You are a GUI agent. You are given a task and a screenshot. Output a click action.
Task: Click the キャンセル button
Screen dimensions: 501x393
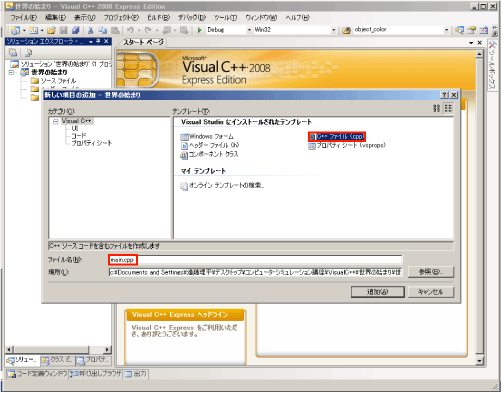coord(431,292)
